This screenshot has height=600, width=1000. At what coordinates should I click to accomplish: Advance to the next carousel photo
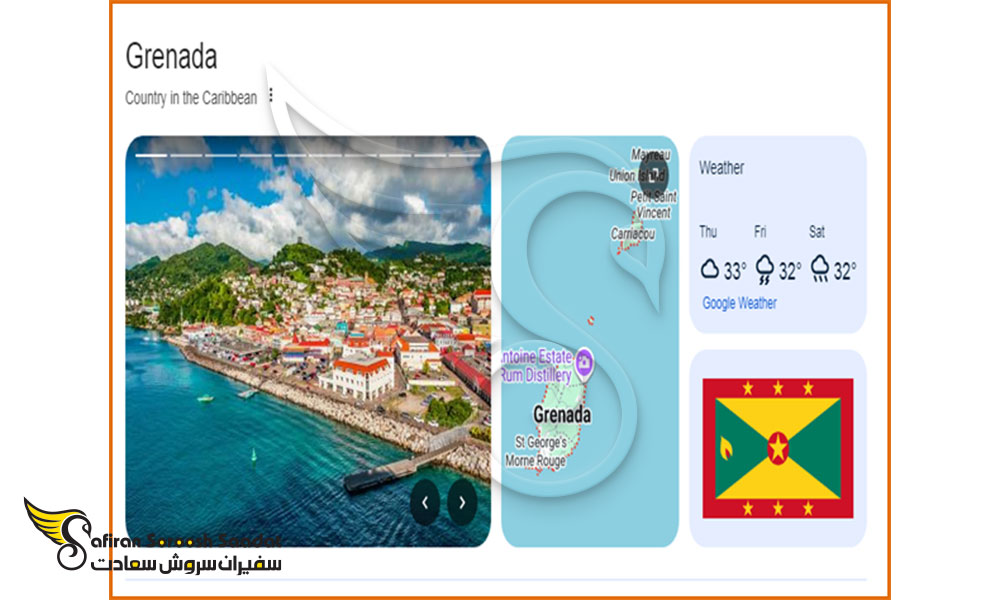[462, 503]
